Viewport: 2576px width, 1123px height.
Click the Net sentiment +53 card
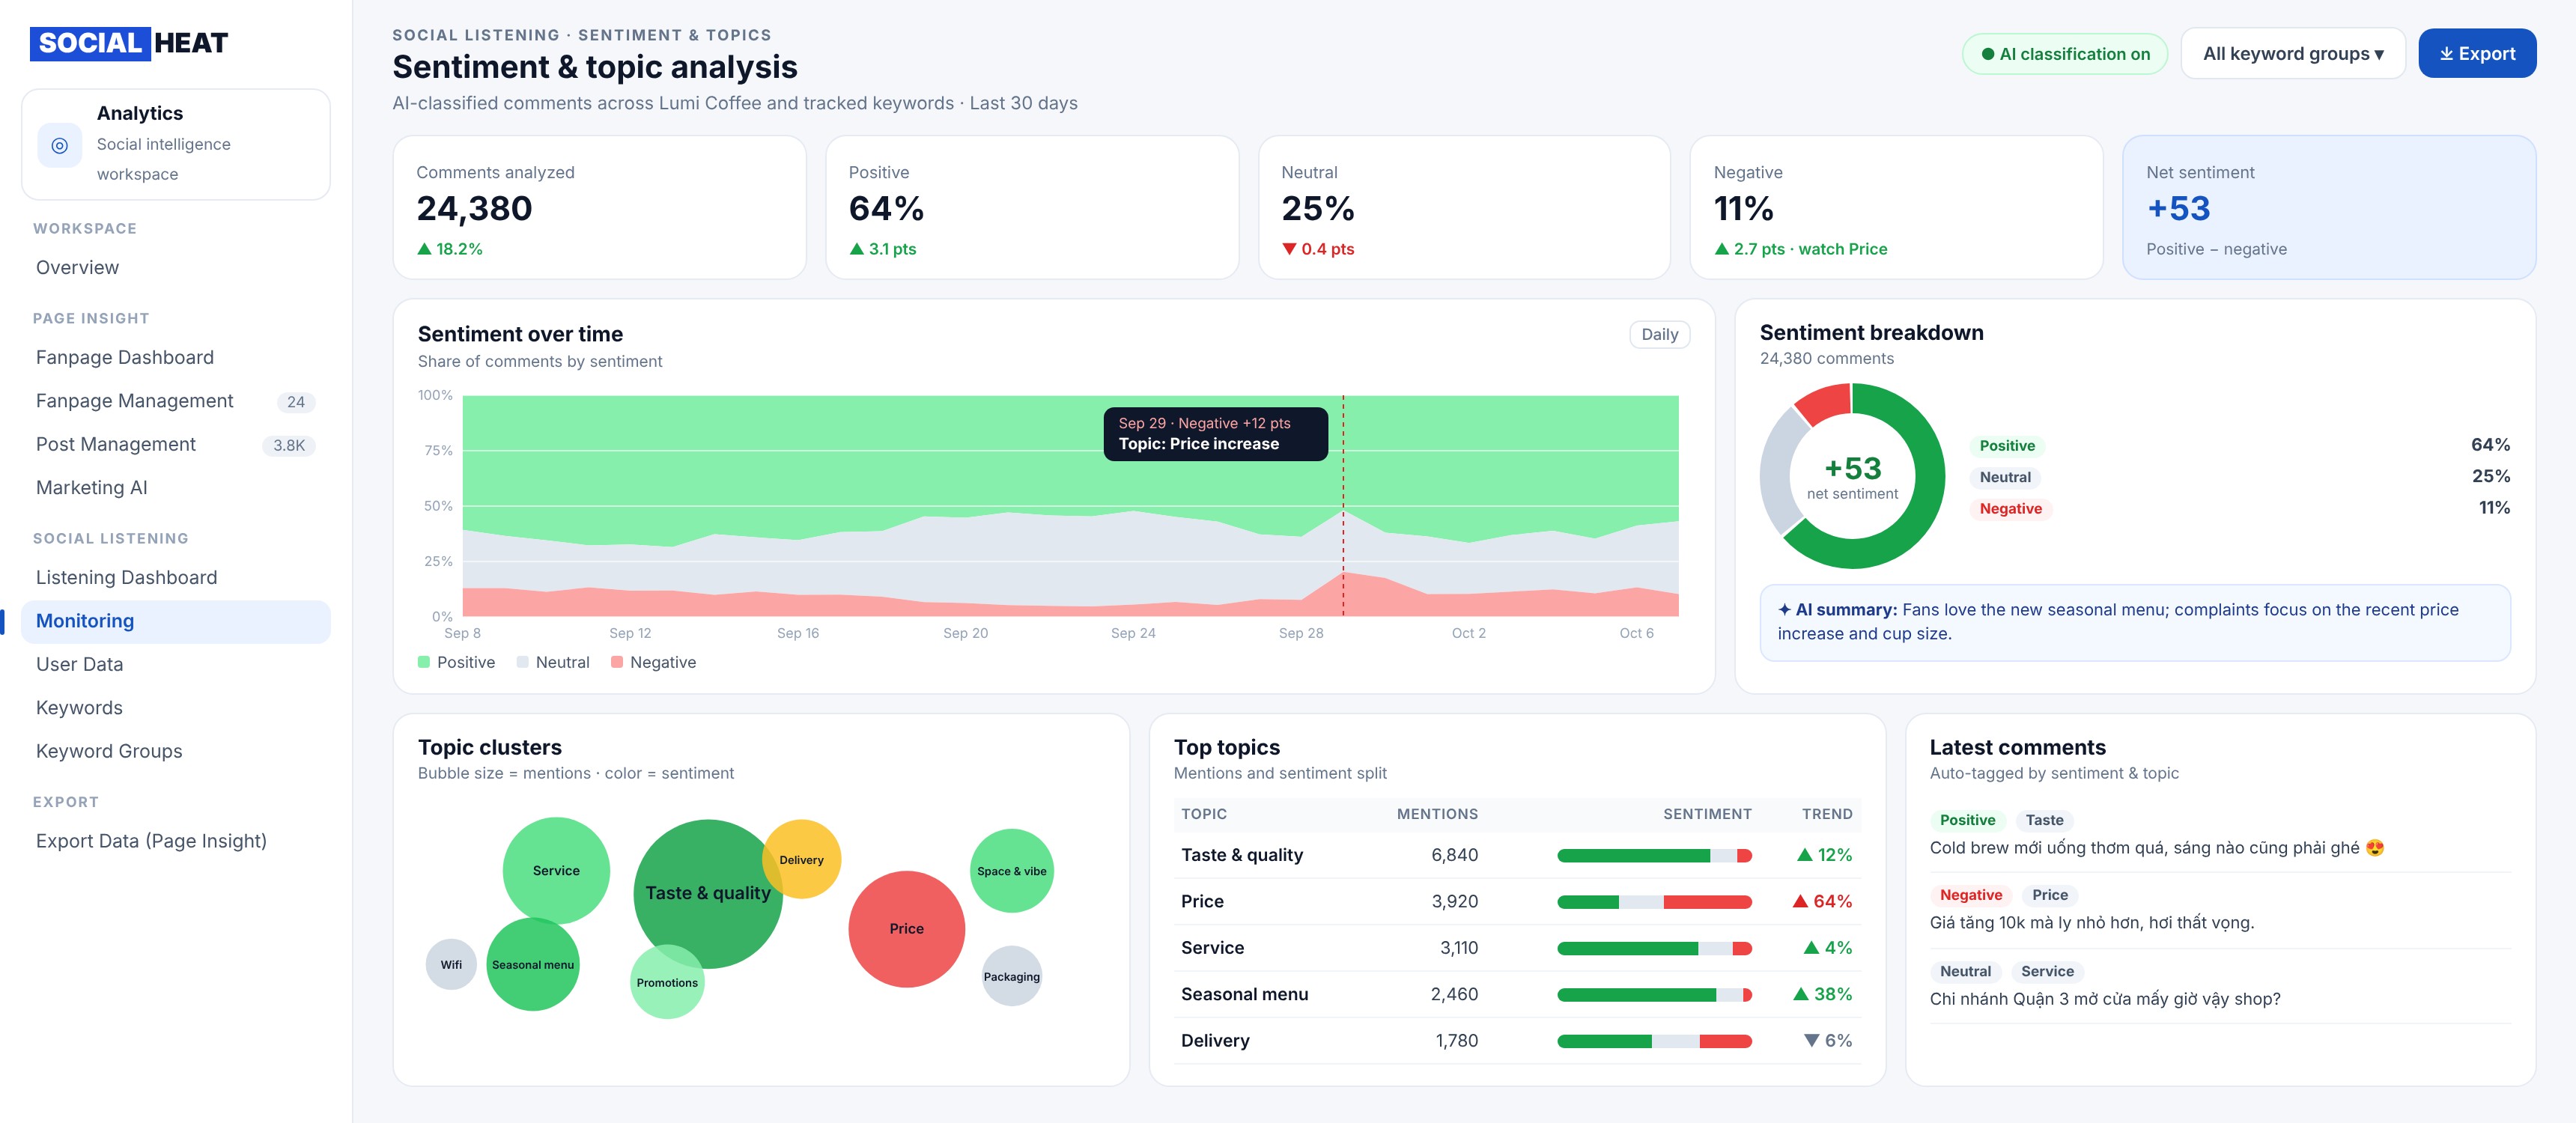[2329, 207]
